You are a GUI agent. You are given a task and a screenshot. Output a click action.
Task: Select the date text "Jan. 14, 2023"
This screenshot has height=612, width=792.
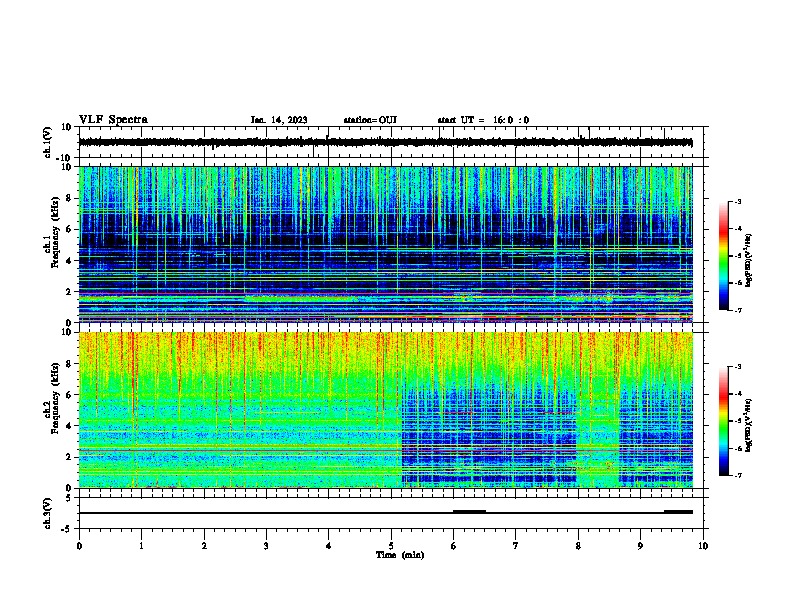click(279, 120)
